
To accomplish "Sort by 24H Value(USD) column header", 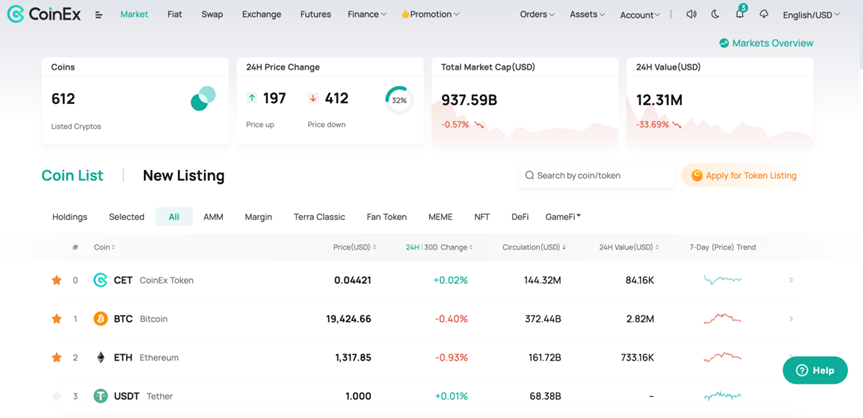I will (x=629, y=247).
